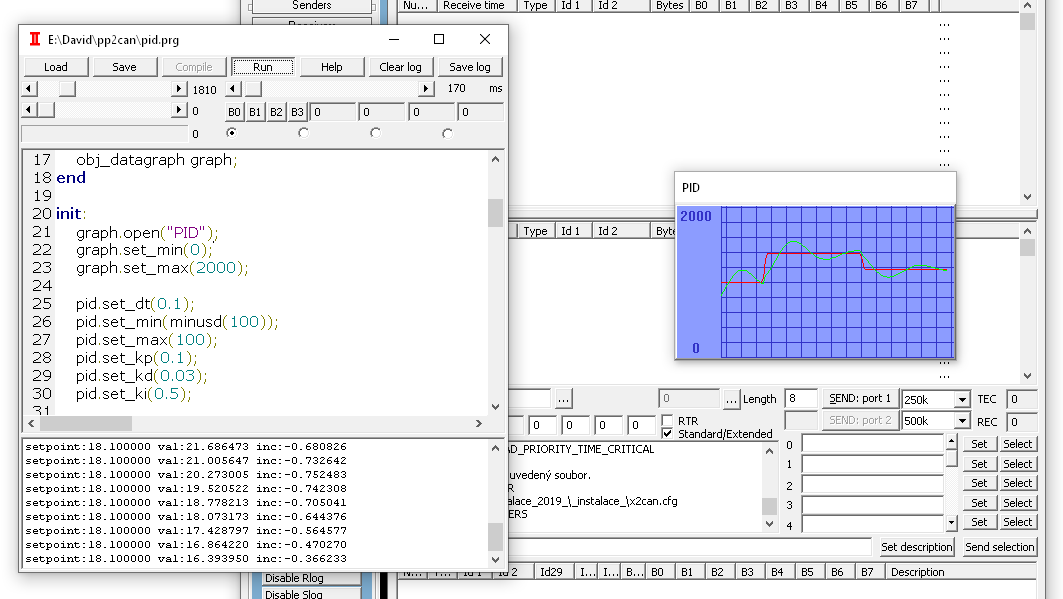This screenshot has height=599, width=1063.
Task: Save the log to file
Action: [470, 67]
